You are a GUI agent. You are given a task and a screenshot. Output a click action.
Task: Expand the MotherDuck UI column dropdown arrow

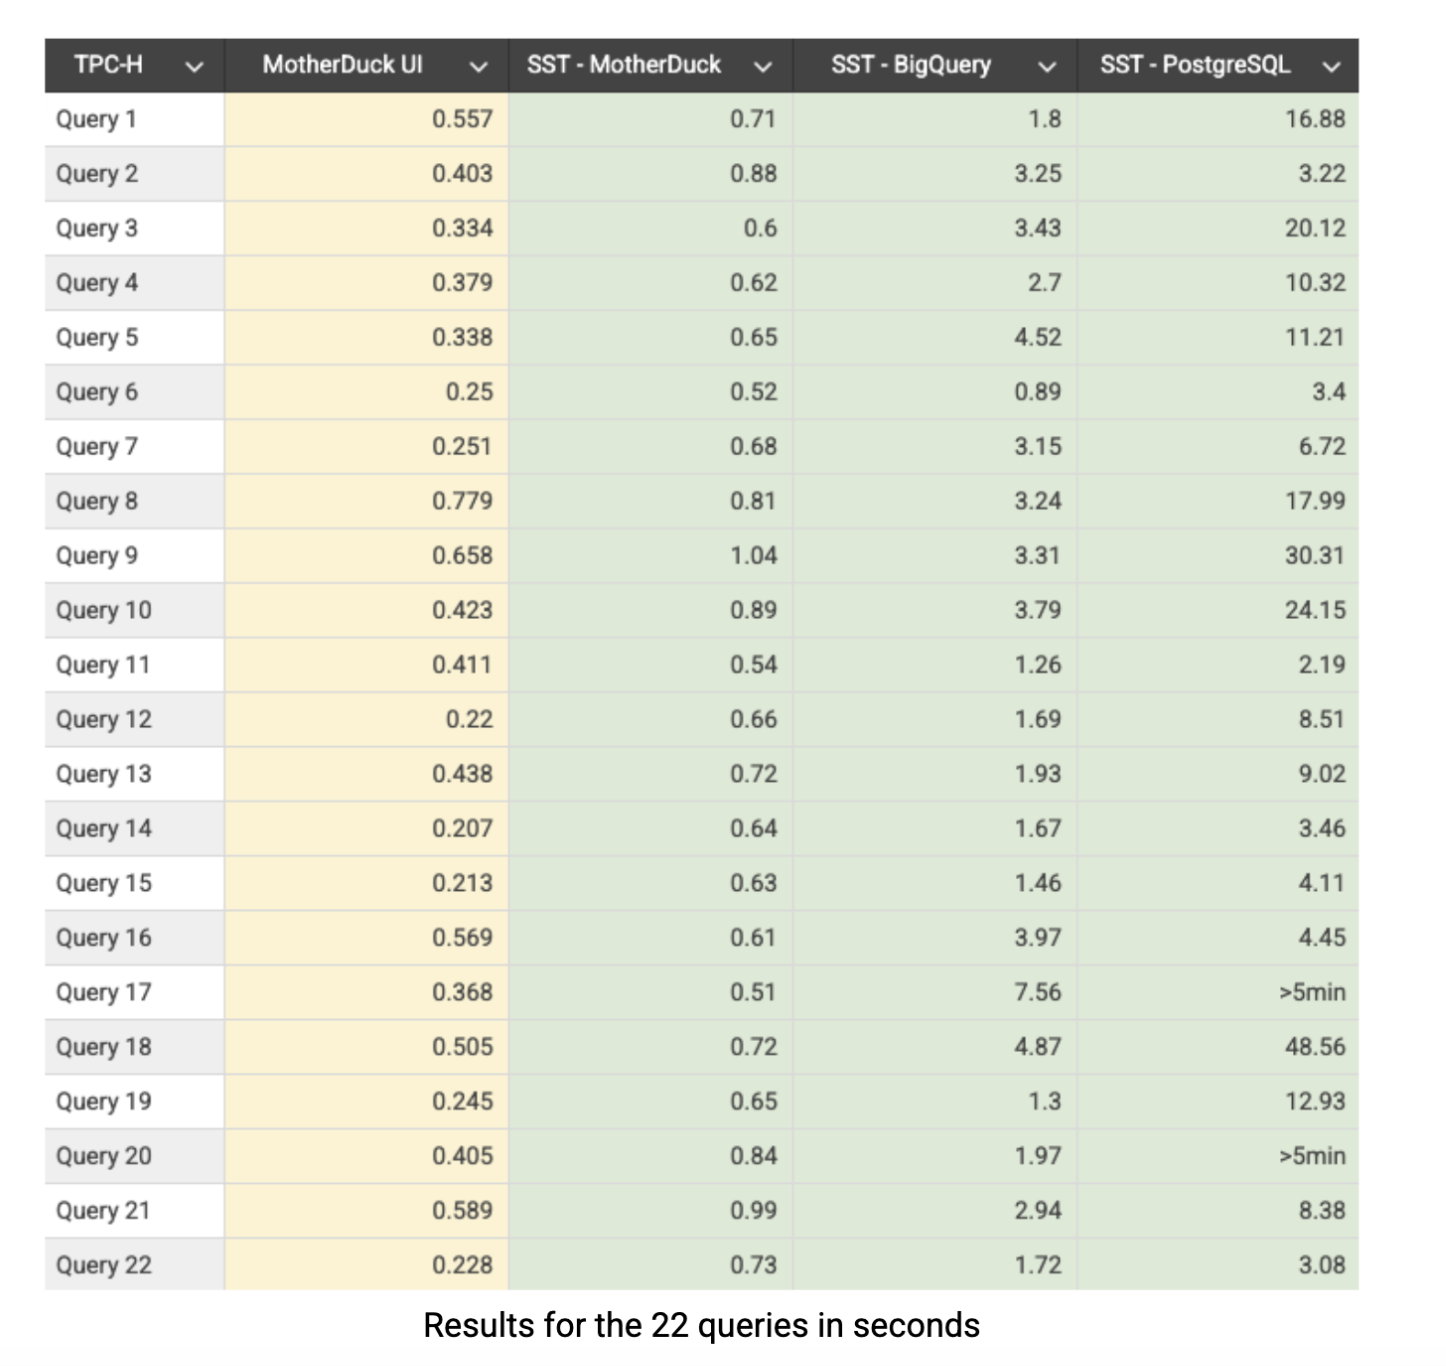pyautogui.click(x=479, y=67)
